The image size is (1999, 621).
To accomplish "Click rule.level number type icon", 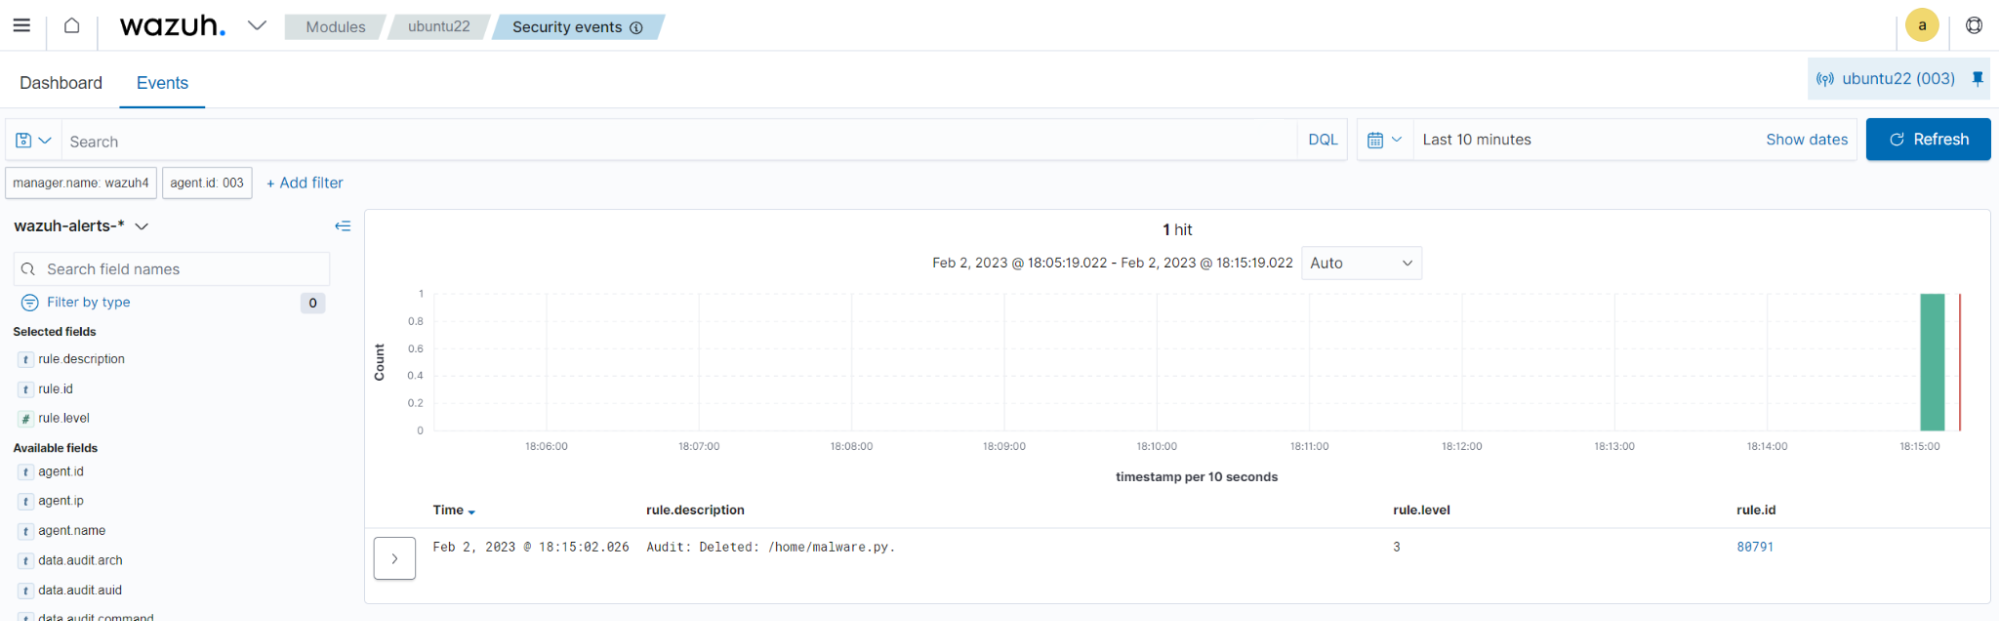I will pos(26,419).
